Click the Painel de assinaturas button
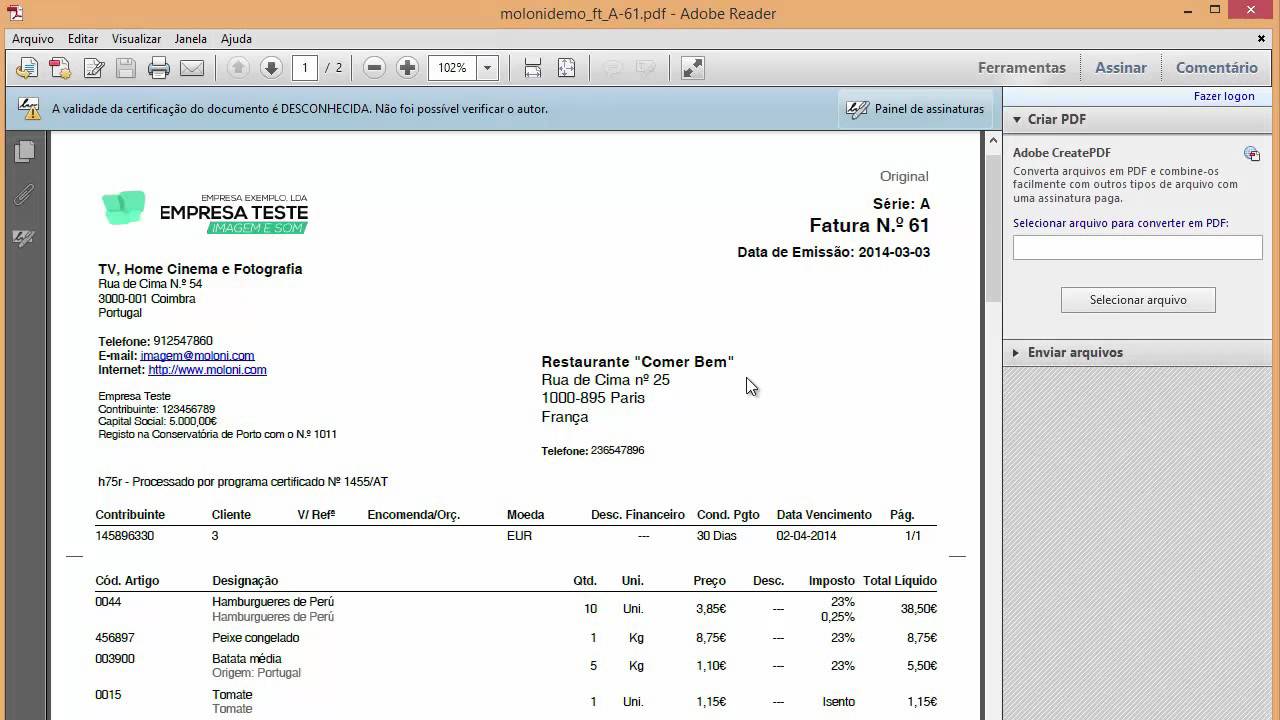The width and height of the screenshot is (1280, 720). coord(915,109)
